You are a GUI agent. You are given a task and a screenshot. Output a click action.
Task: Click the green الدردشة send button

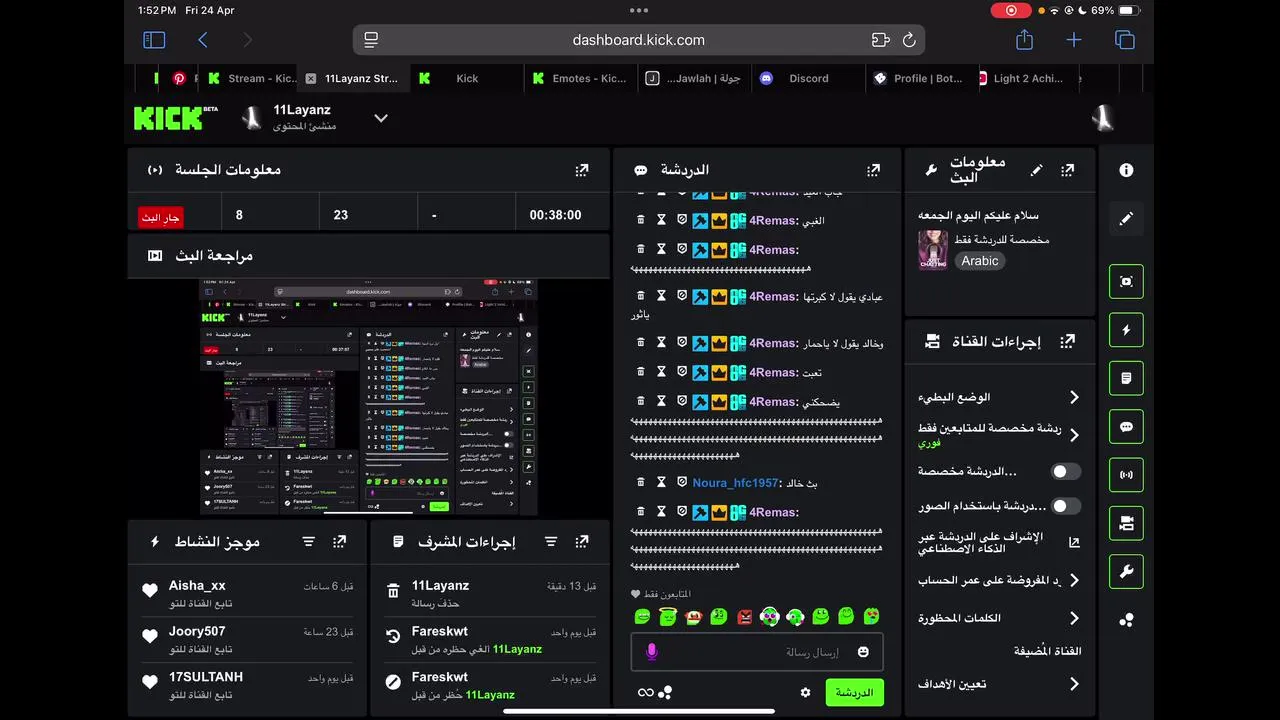click(x=854, y=692)
